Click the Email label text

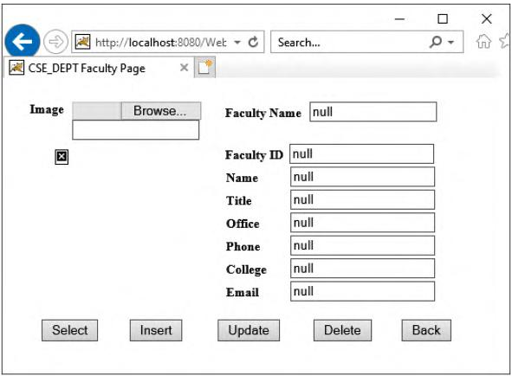[x=242, y=292]
